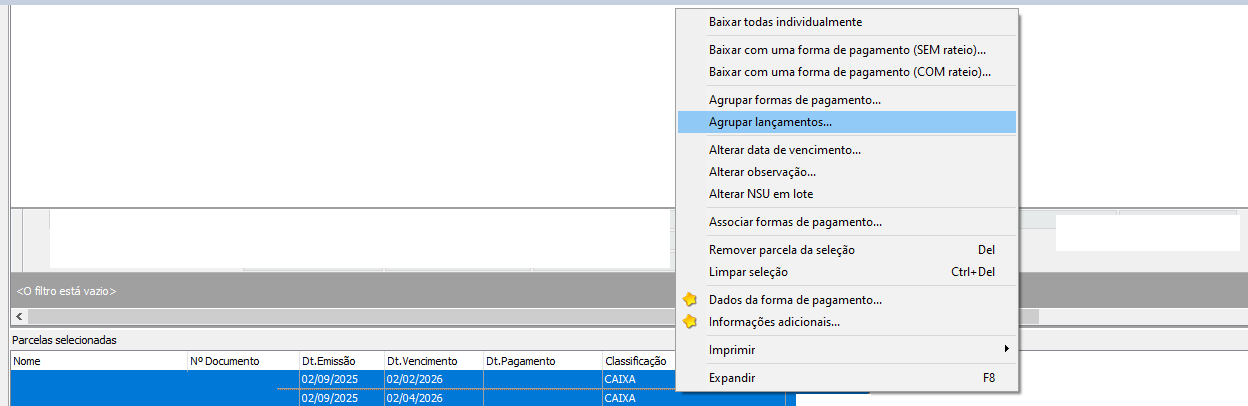The height and width of the screenshot is (406, 1248).
Task: Click Alterar observação menu item
Action: pyautogui.click(x=762, y=172)
